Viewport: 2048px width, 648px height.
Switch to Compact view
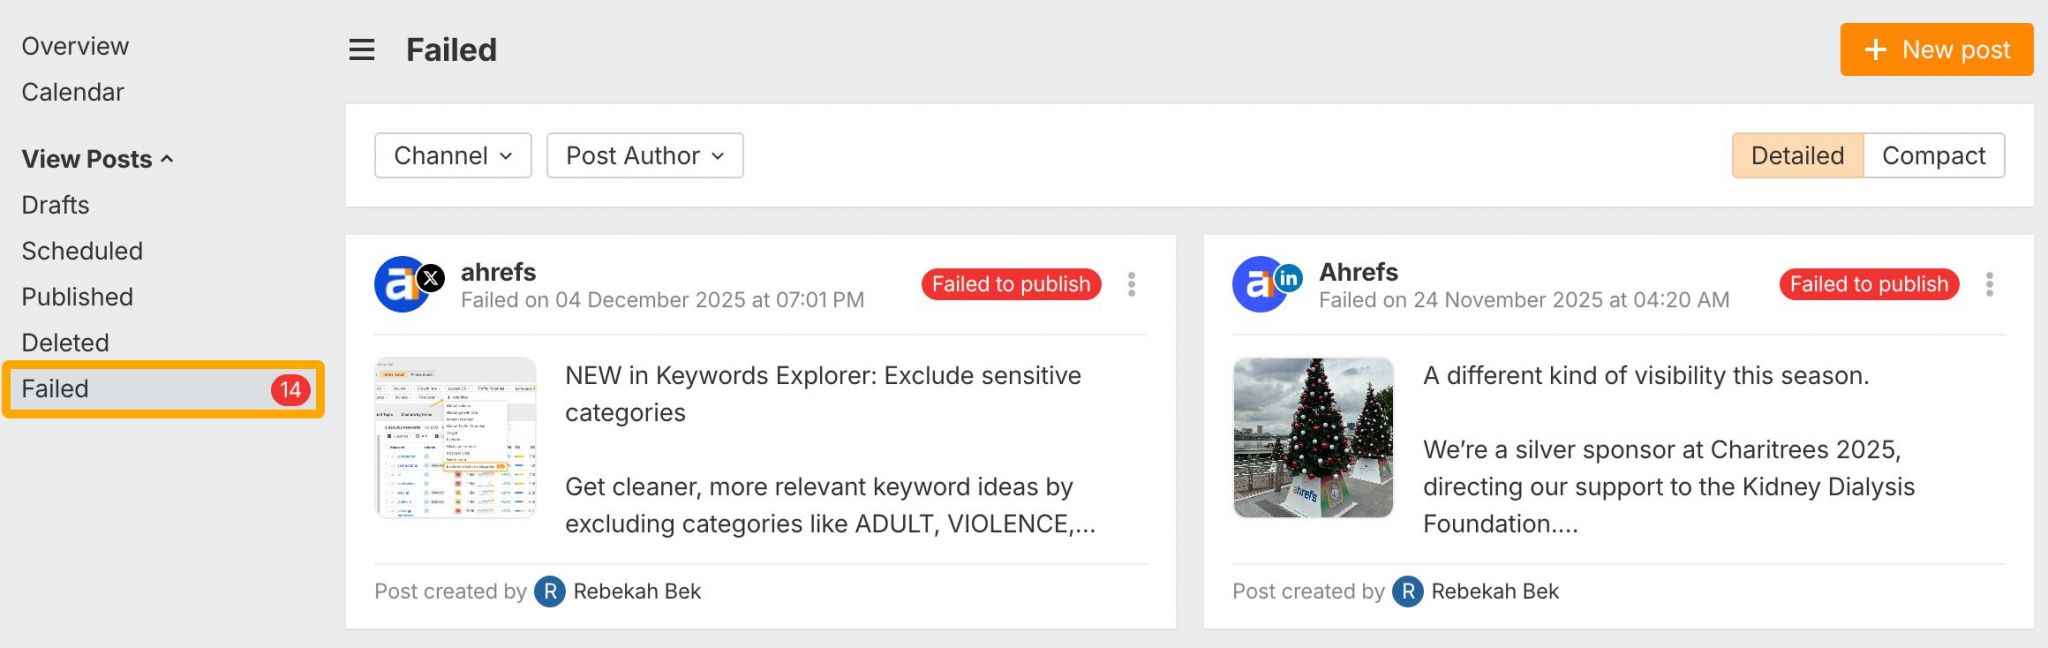pyautogui.click(x=1933, y=155)
